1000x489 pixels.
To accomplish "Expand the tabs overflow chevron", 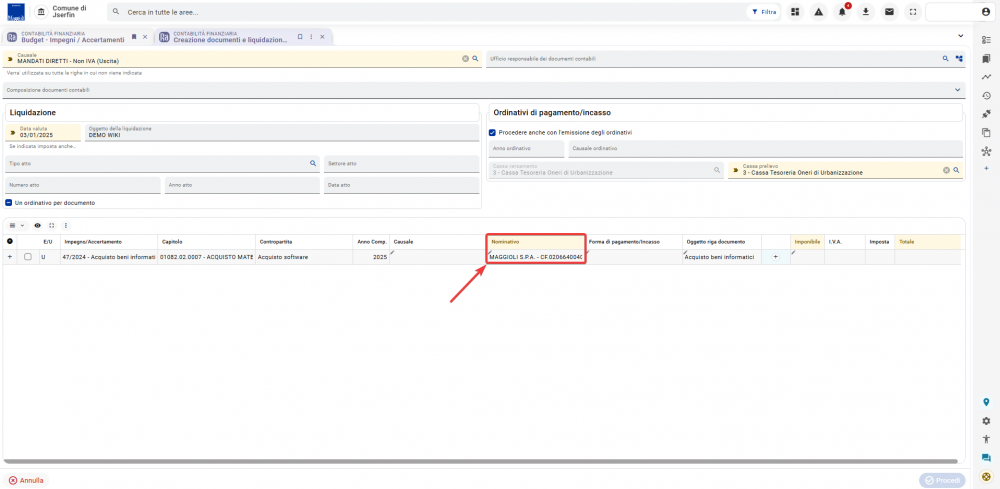I will (x=960, y=36).
